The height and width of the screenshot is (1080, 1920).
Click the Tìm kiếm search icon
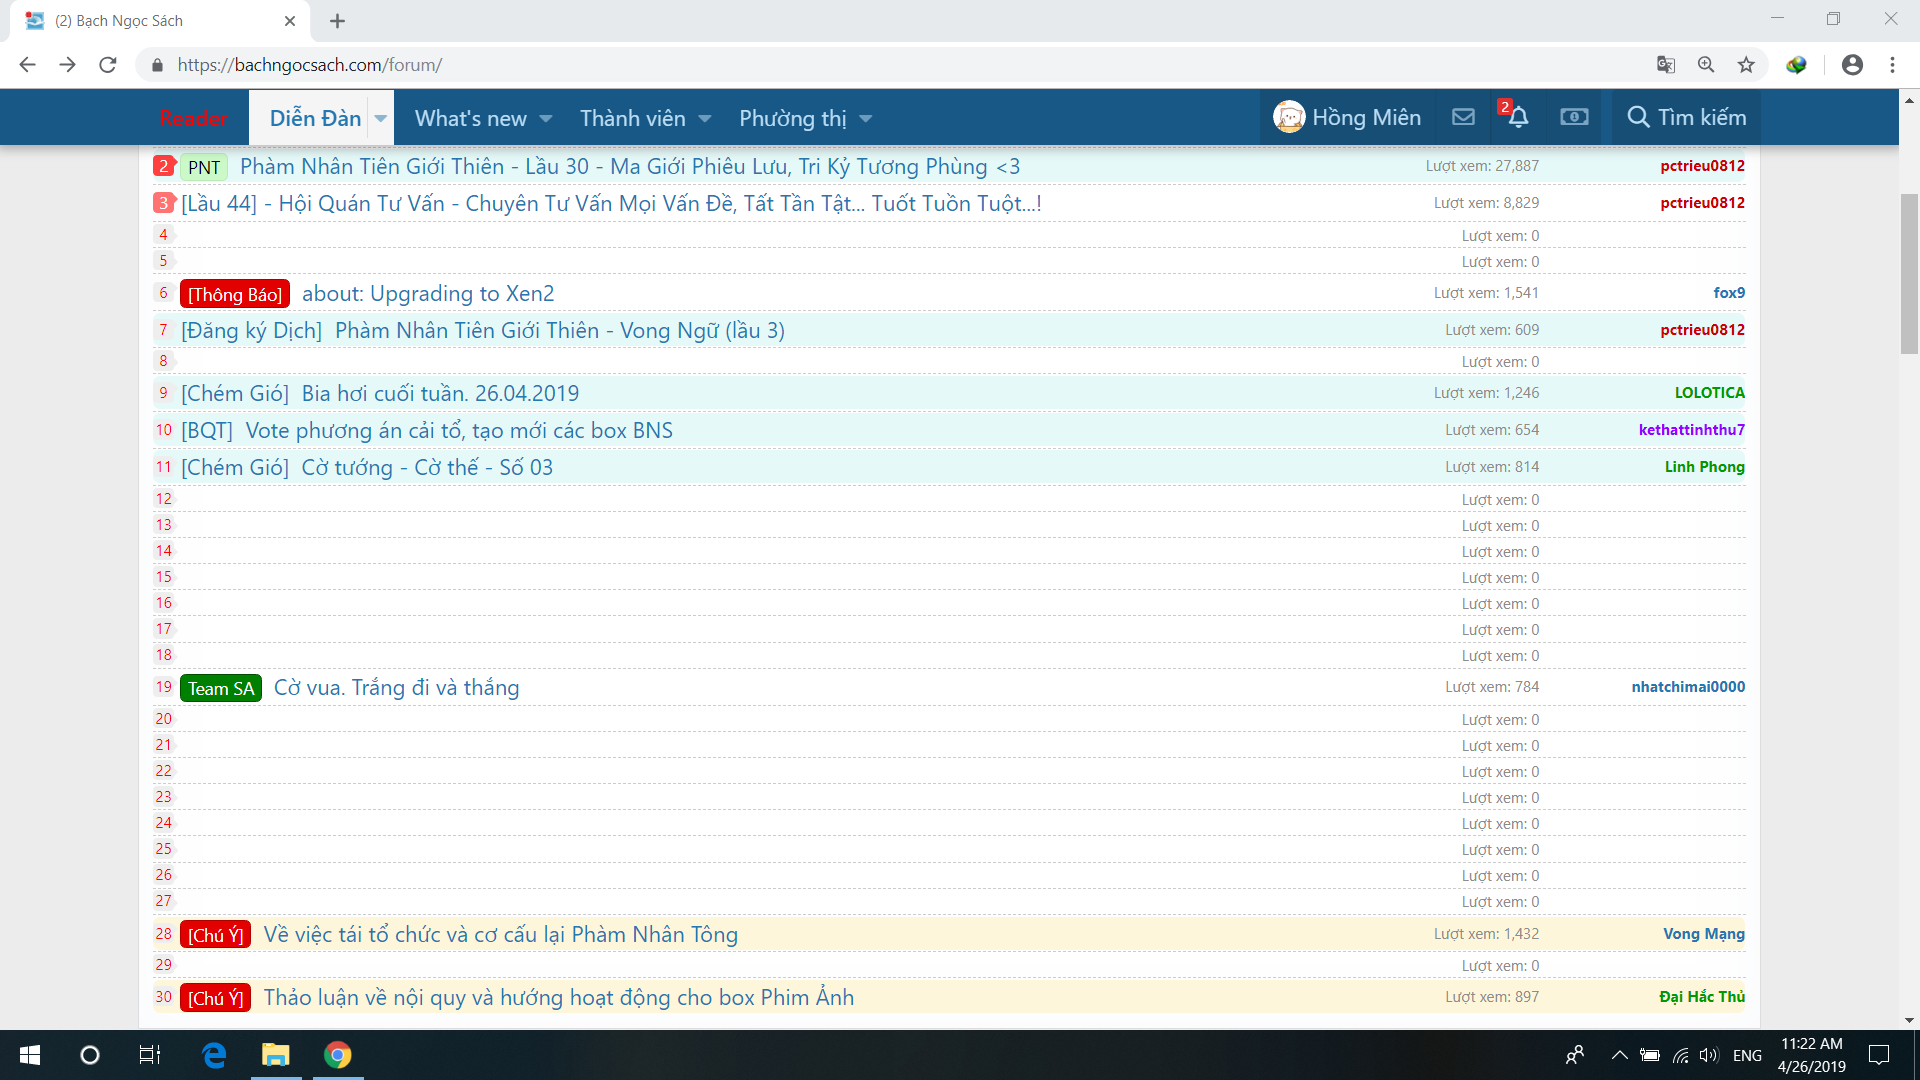click(1637, 117)
